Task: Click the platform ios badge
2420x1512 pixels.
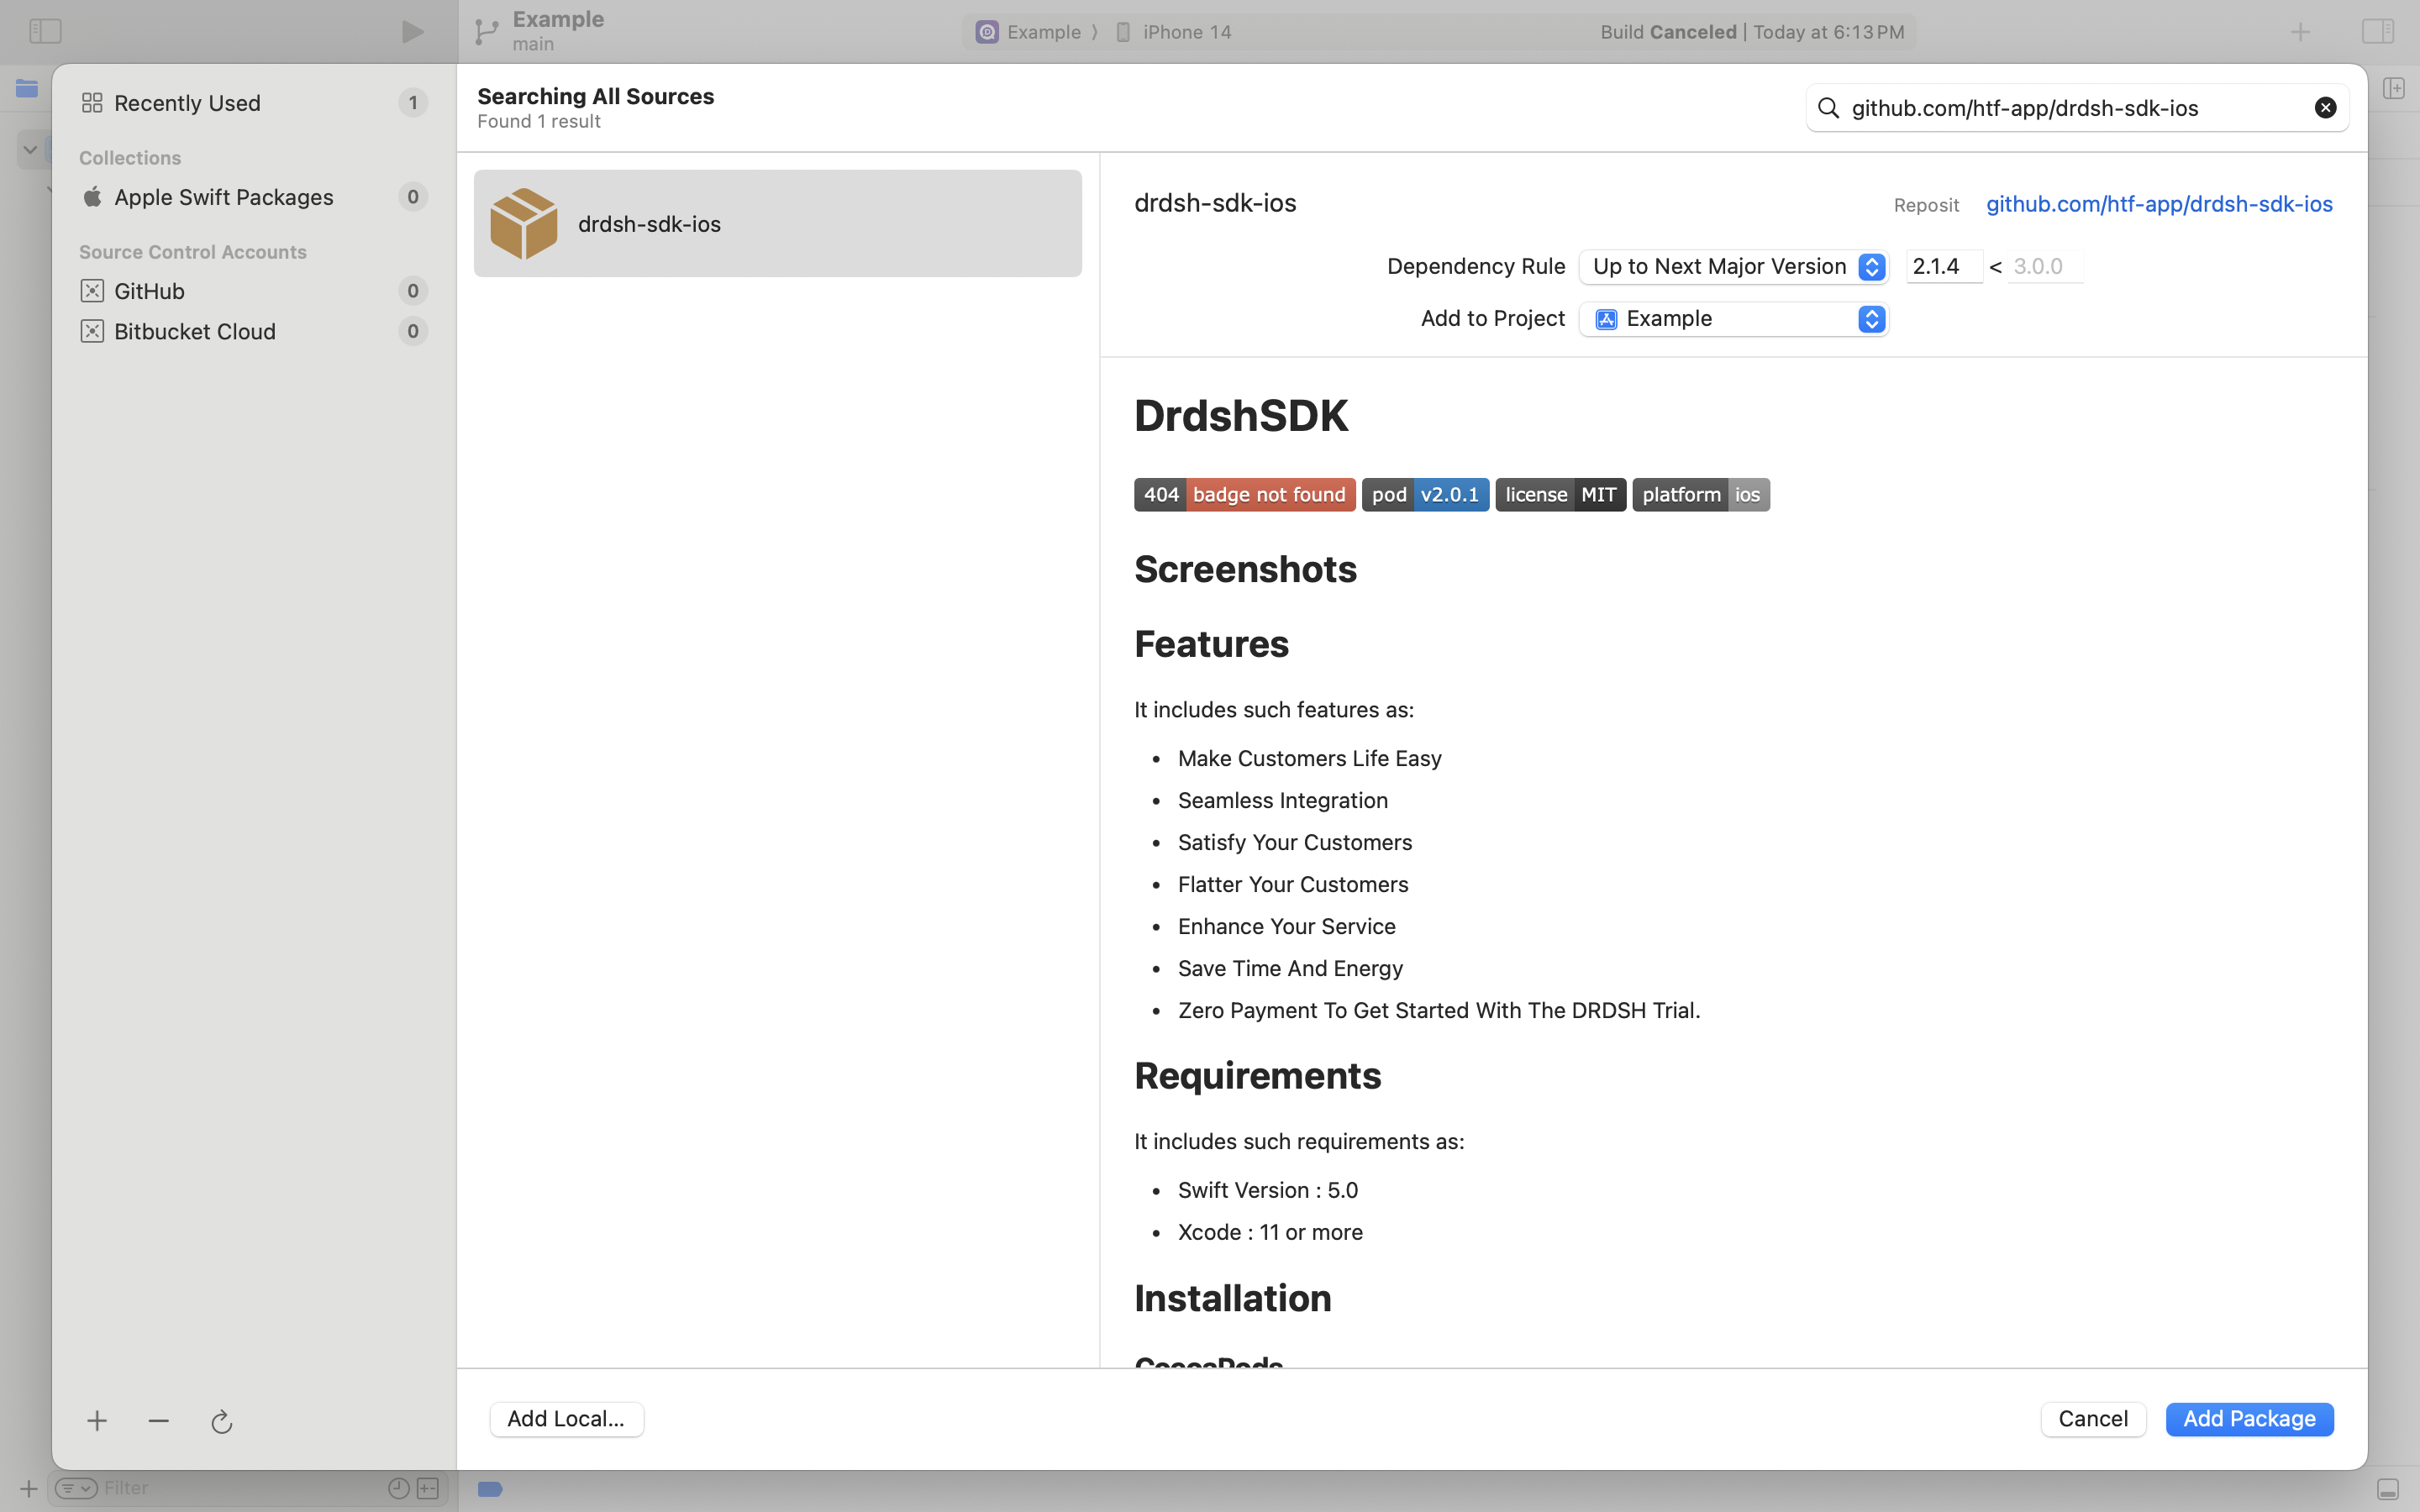Action: (x=1701, y=495)
